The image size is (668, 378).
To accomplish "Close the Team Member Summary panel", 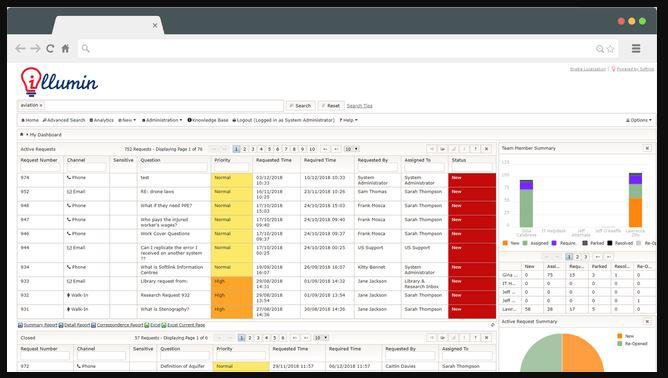I will click(647, 148).
